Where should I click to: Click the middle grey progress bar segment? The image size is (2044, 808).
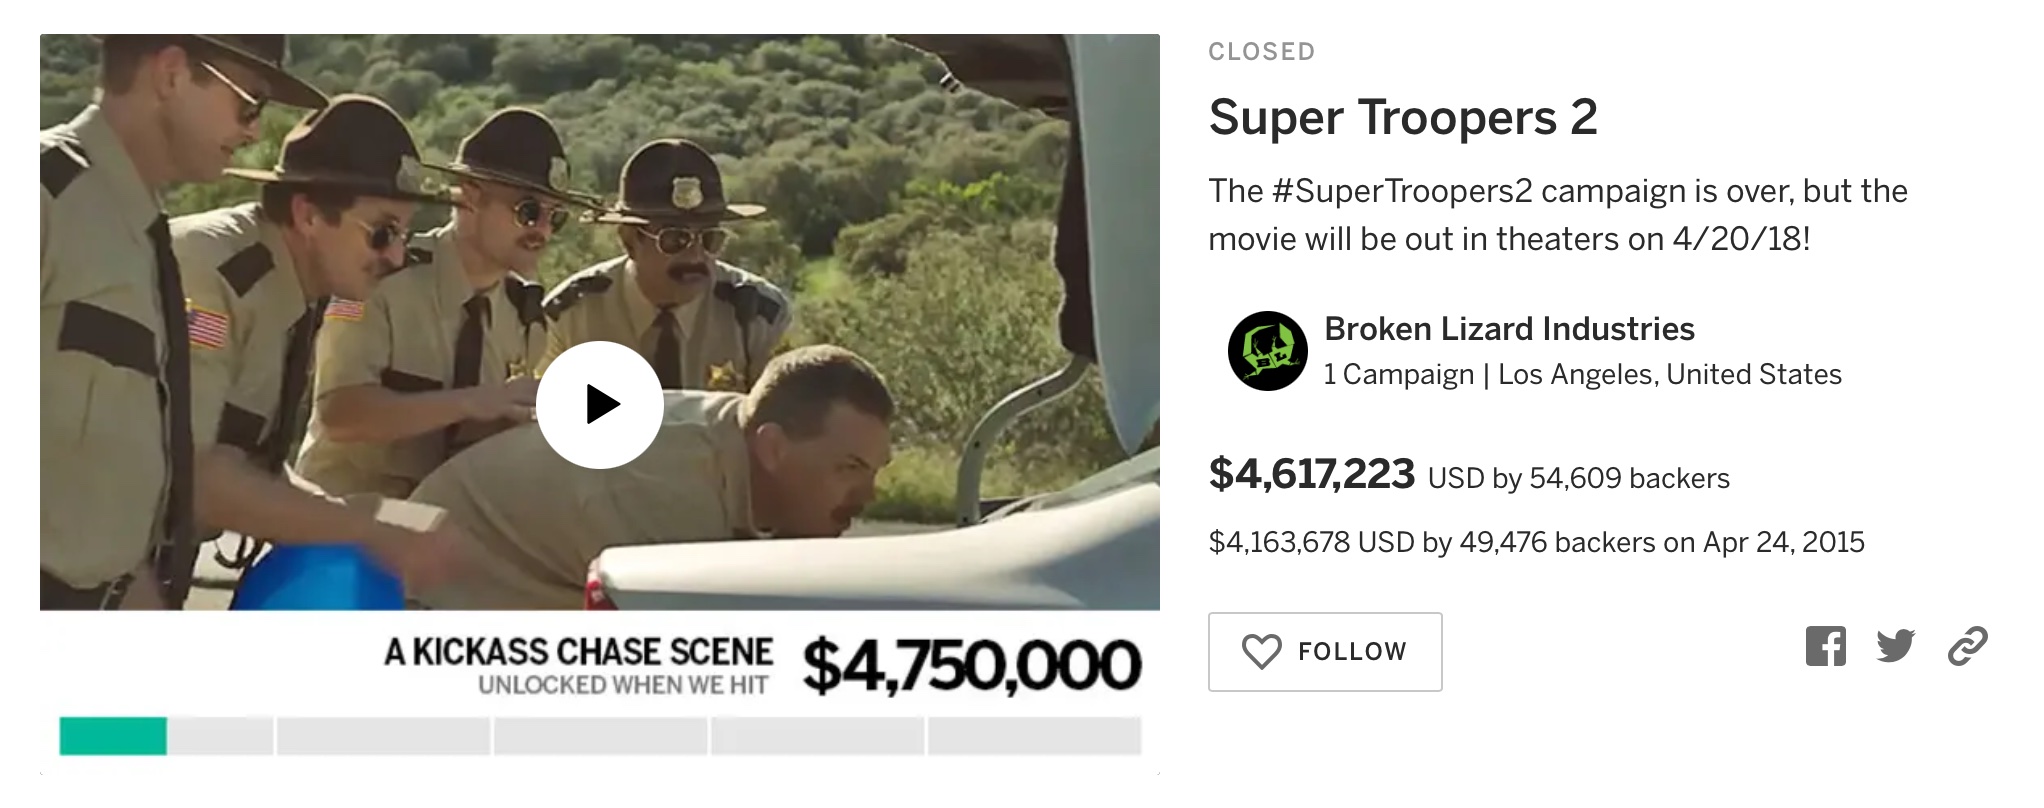[600, 736]
